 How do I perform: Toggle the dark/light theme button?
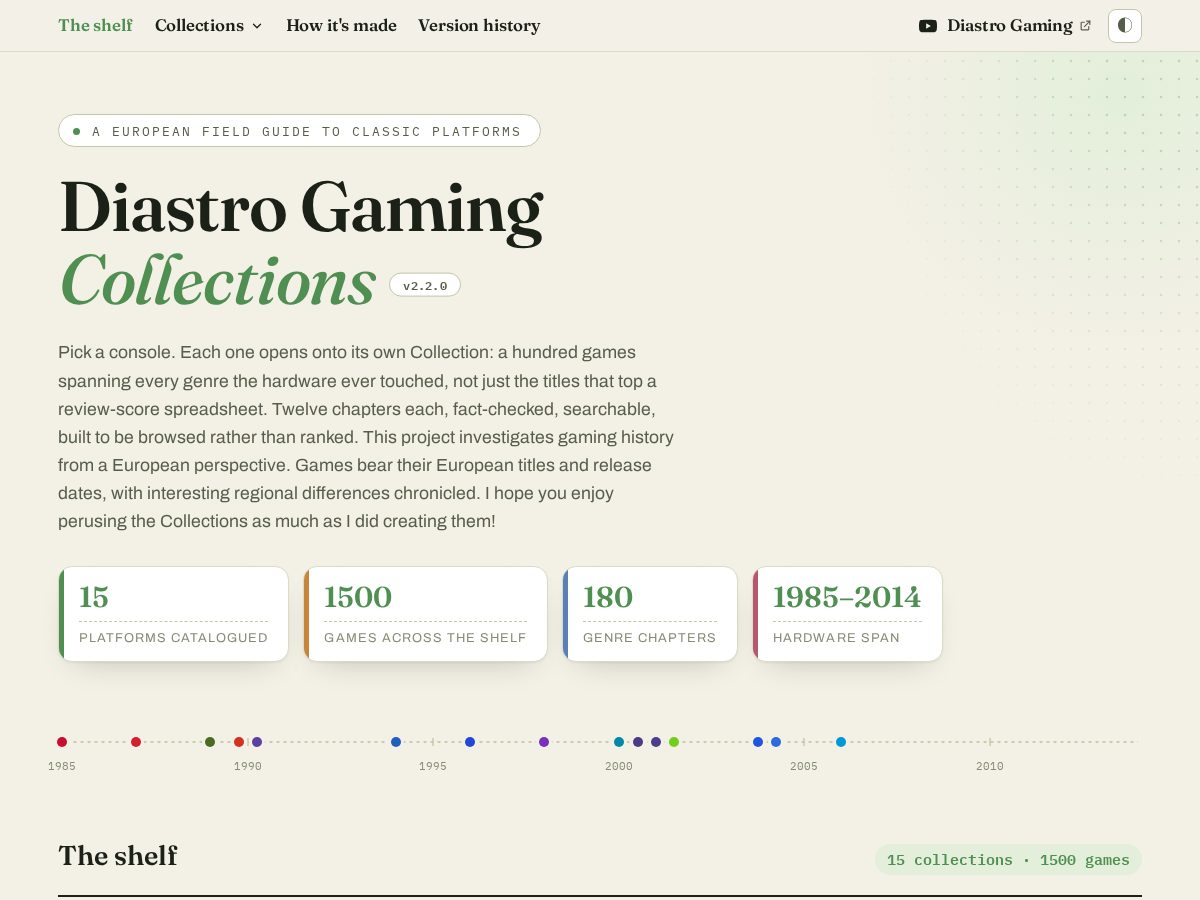pyautogui.click(x=1125, y=26)
